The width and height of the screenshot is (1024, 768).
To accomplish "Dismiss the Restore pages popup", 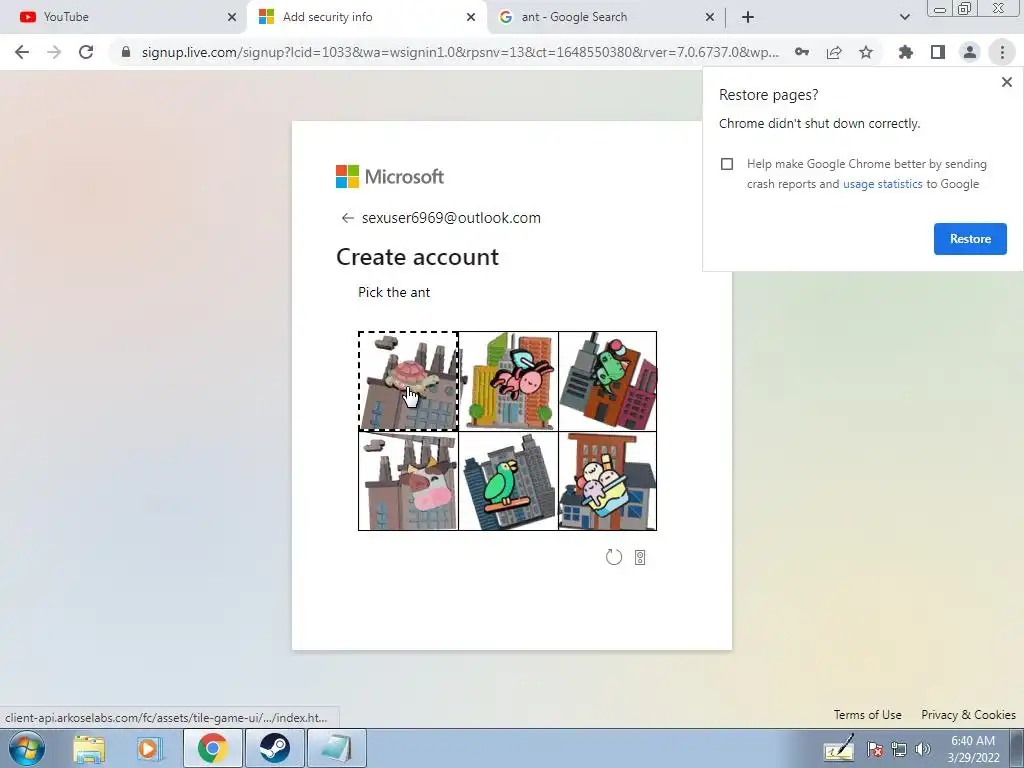I will tap(1006, 82).
